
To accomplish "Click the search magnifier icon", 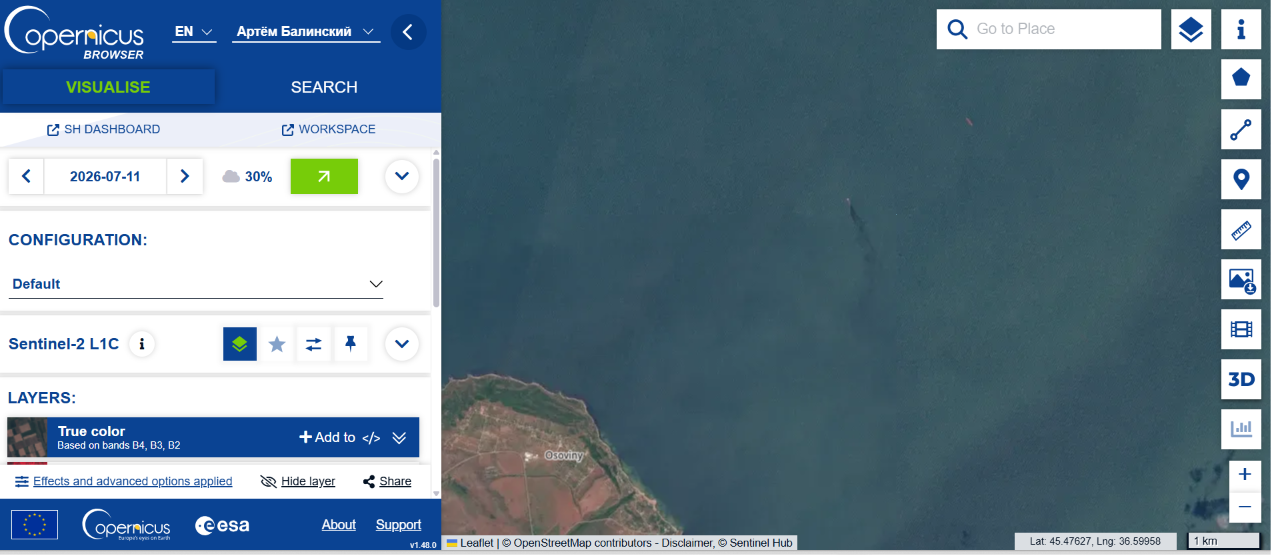I will point(957,29).
